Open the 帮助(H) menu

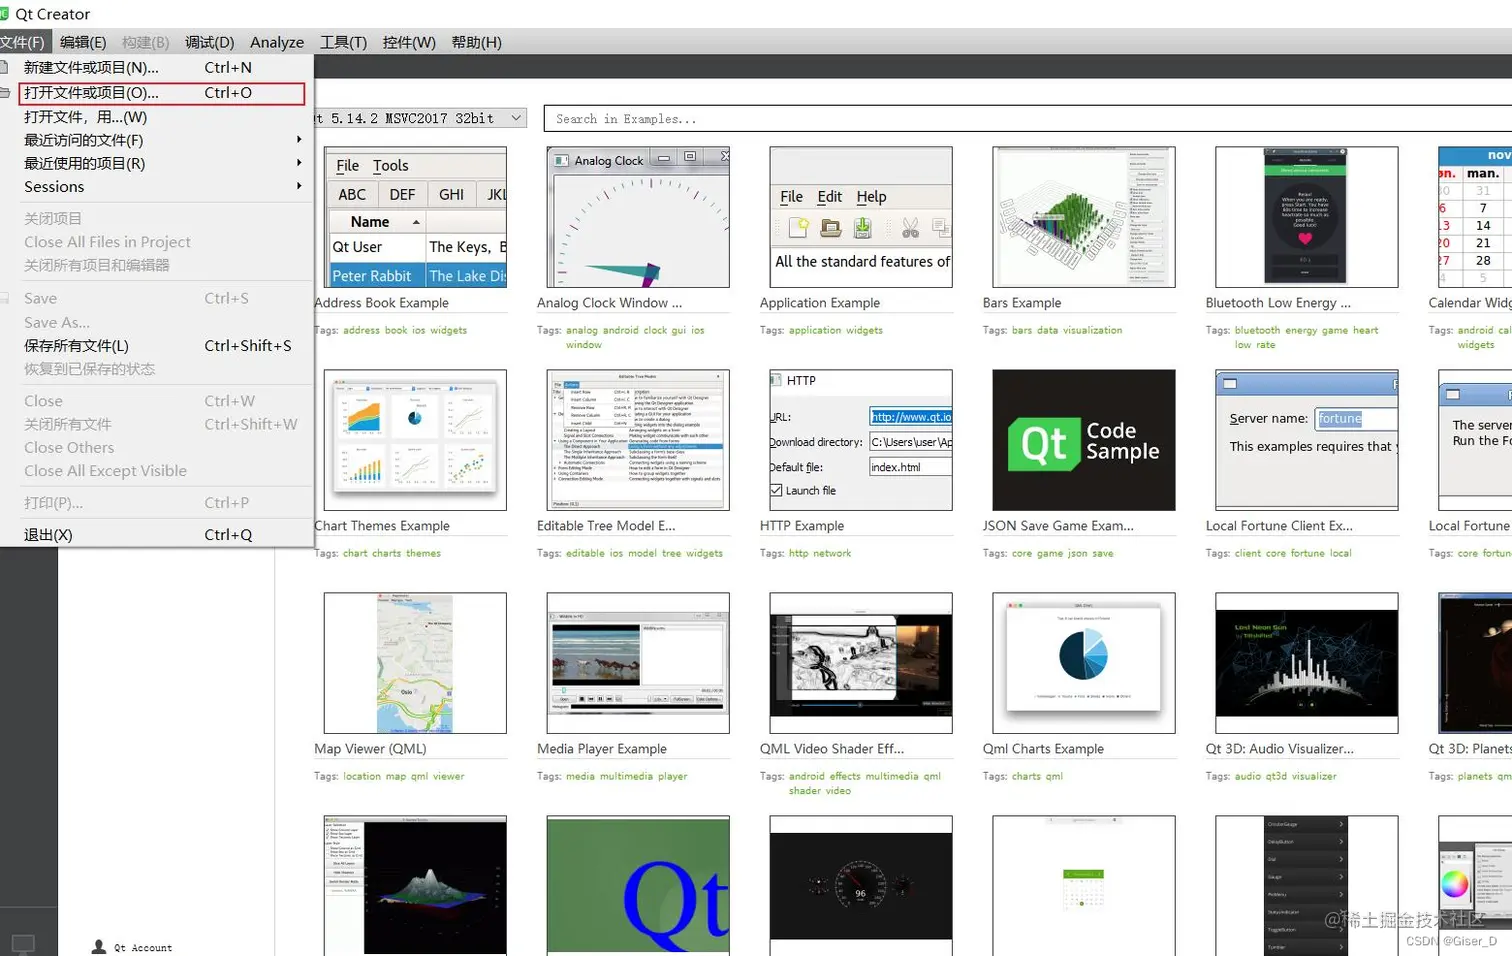click(476, 42)
